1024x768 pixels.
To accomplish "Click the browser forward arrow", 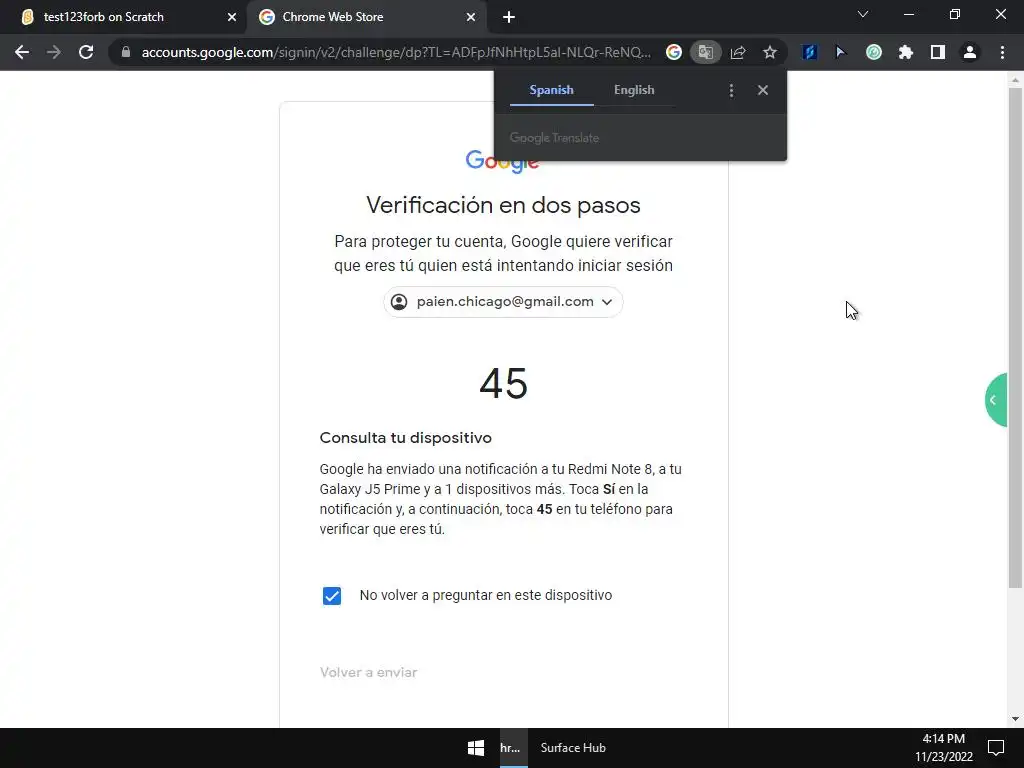I will point(54,52).
